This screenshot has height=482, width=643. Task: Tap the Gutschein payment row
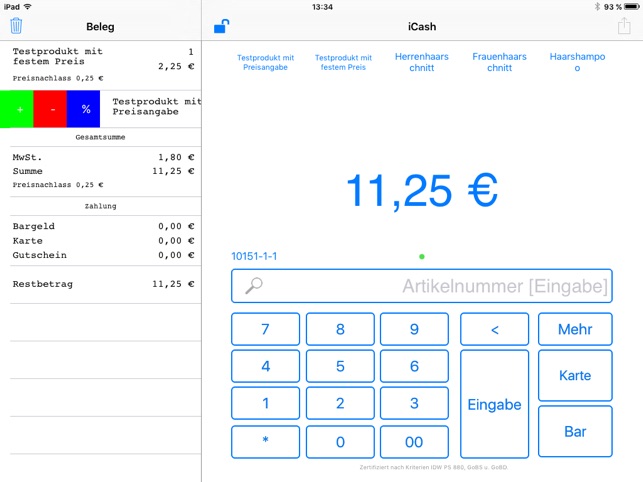[103, 255]
